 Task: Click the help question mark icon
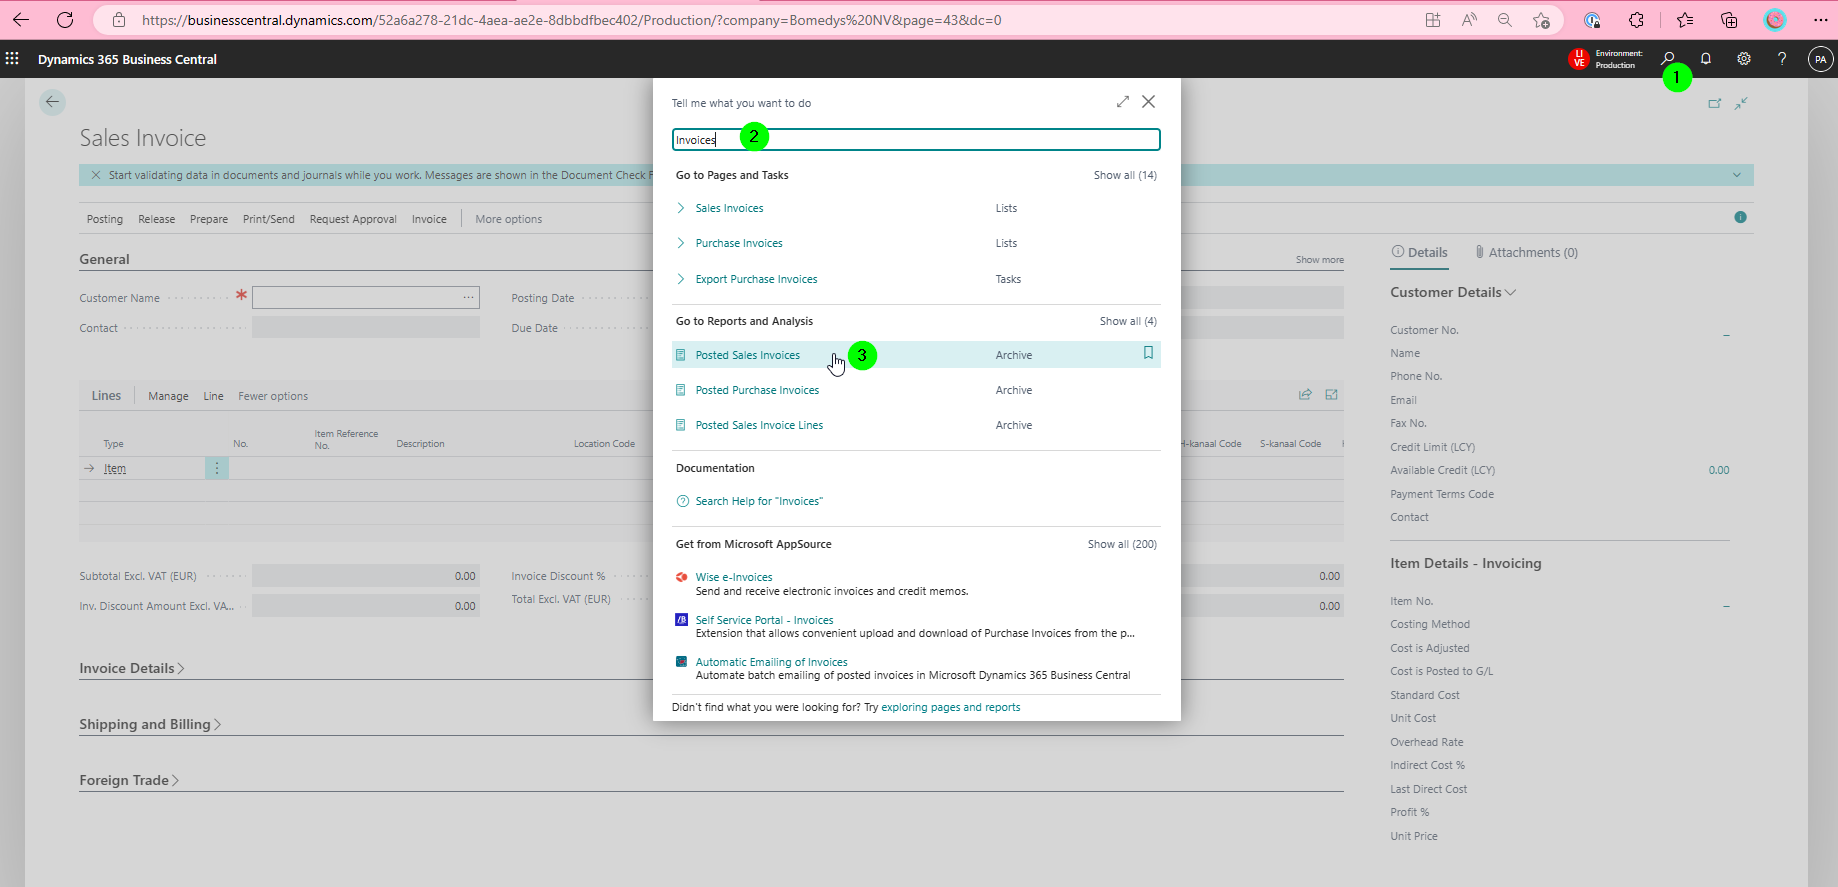tap(1782, 59)
